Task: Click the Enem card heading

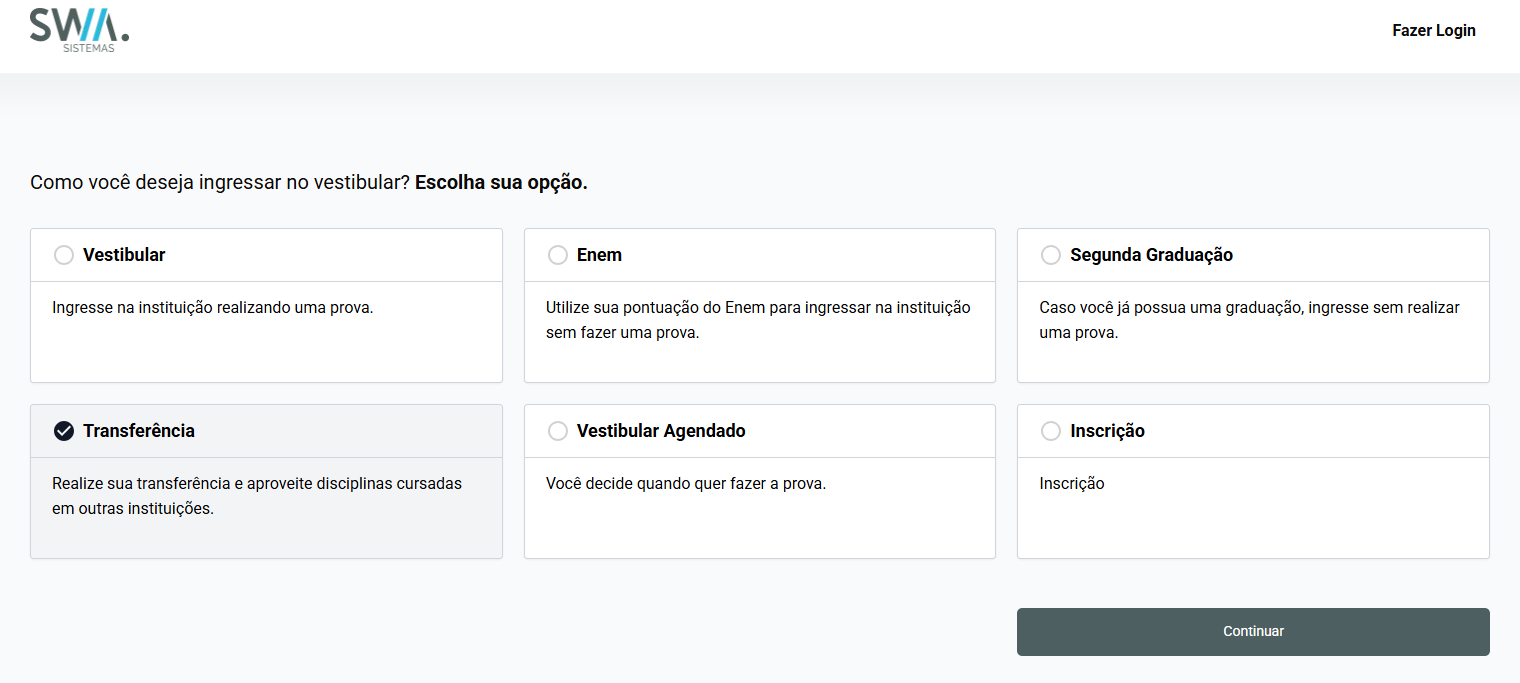Action: pos(599,255)
